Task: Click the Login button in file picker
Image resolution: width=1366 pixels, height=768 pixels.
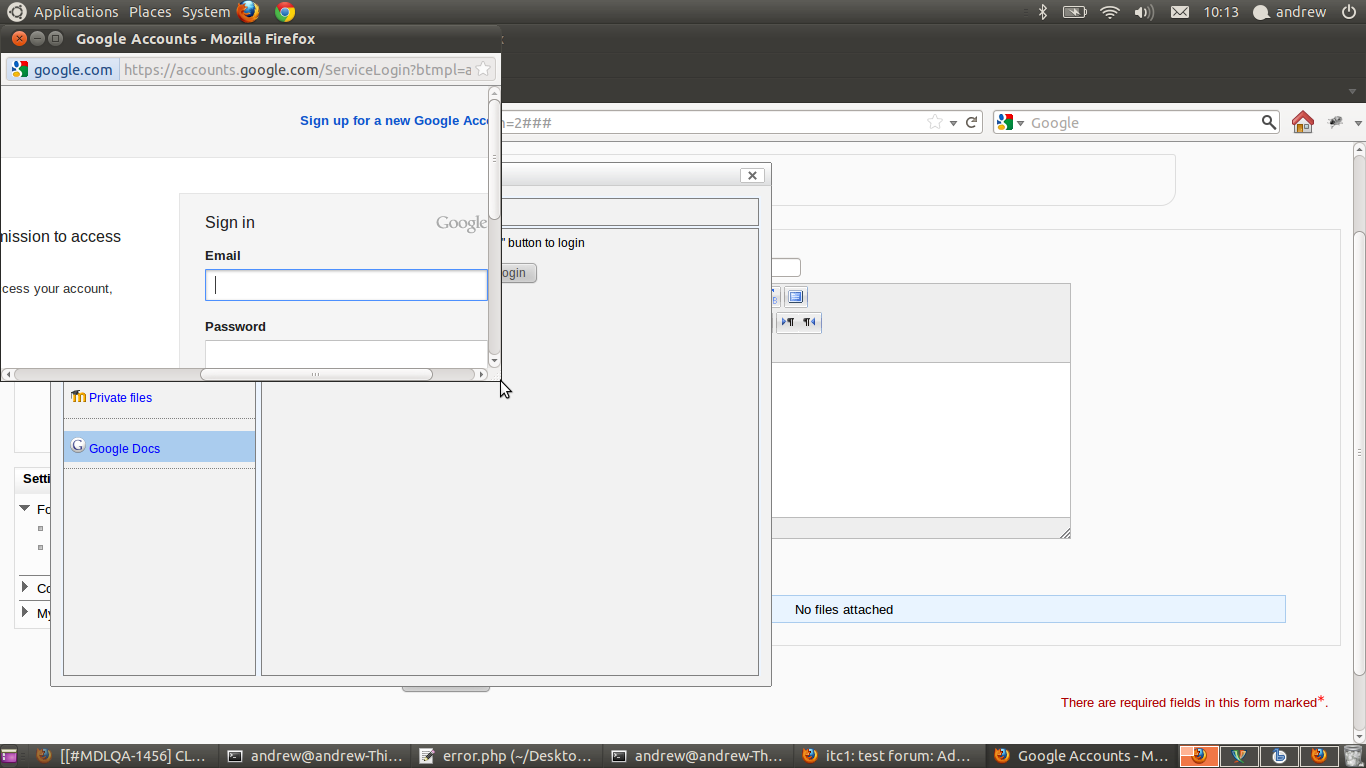Action: (x=519, y=273)
